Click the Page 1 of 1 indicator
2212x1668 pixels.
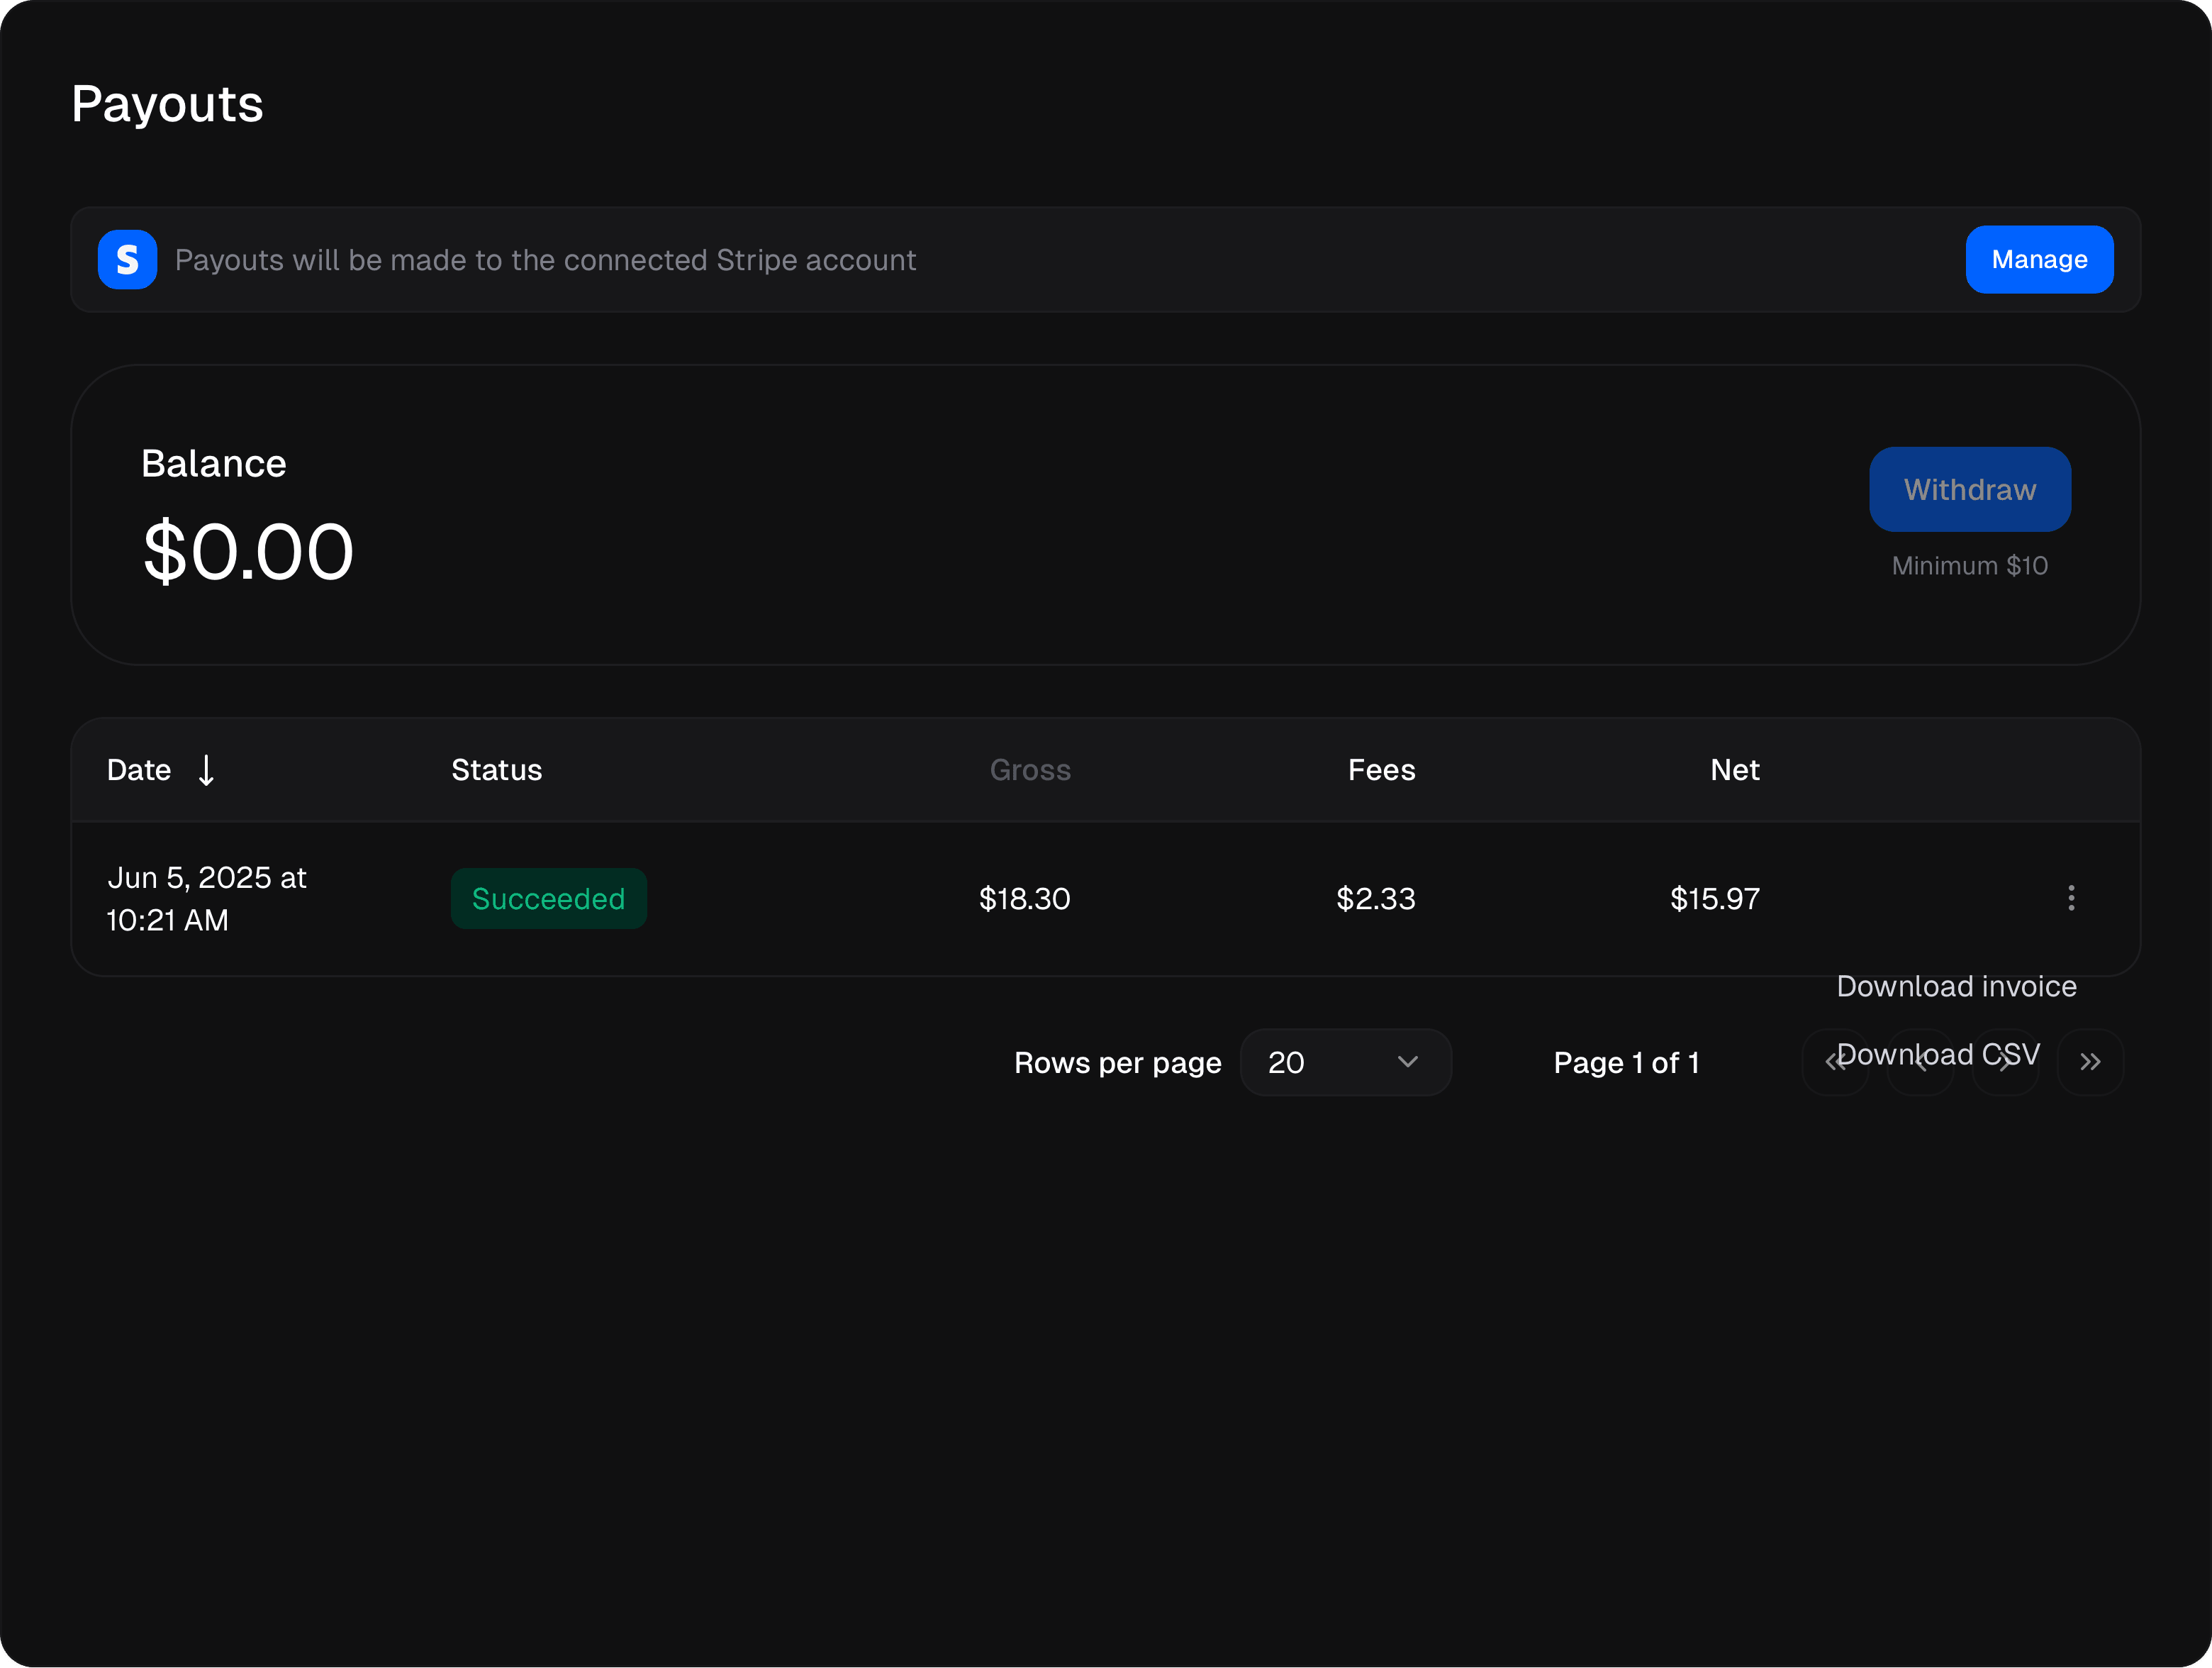(1626, 1063)
